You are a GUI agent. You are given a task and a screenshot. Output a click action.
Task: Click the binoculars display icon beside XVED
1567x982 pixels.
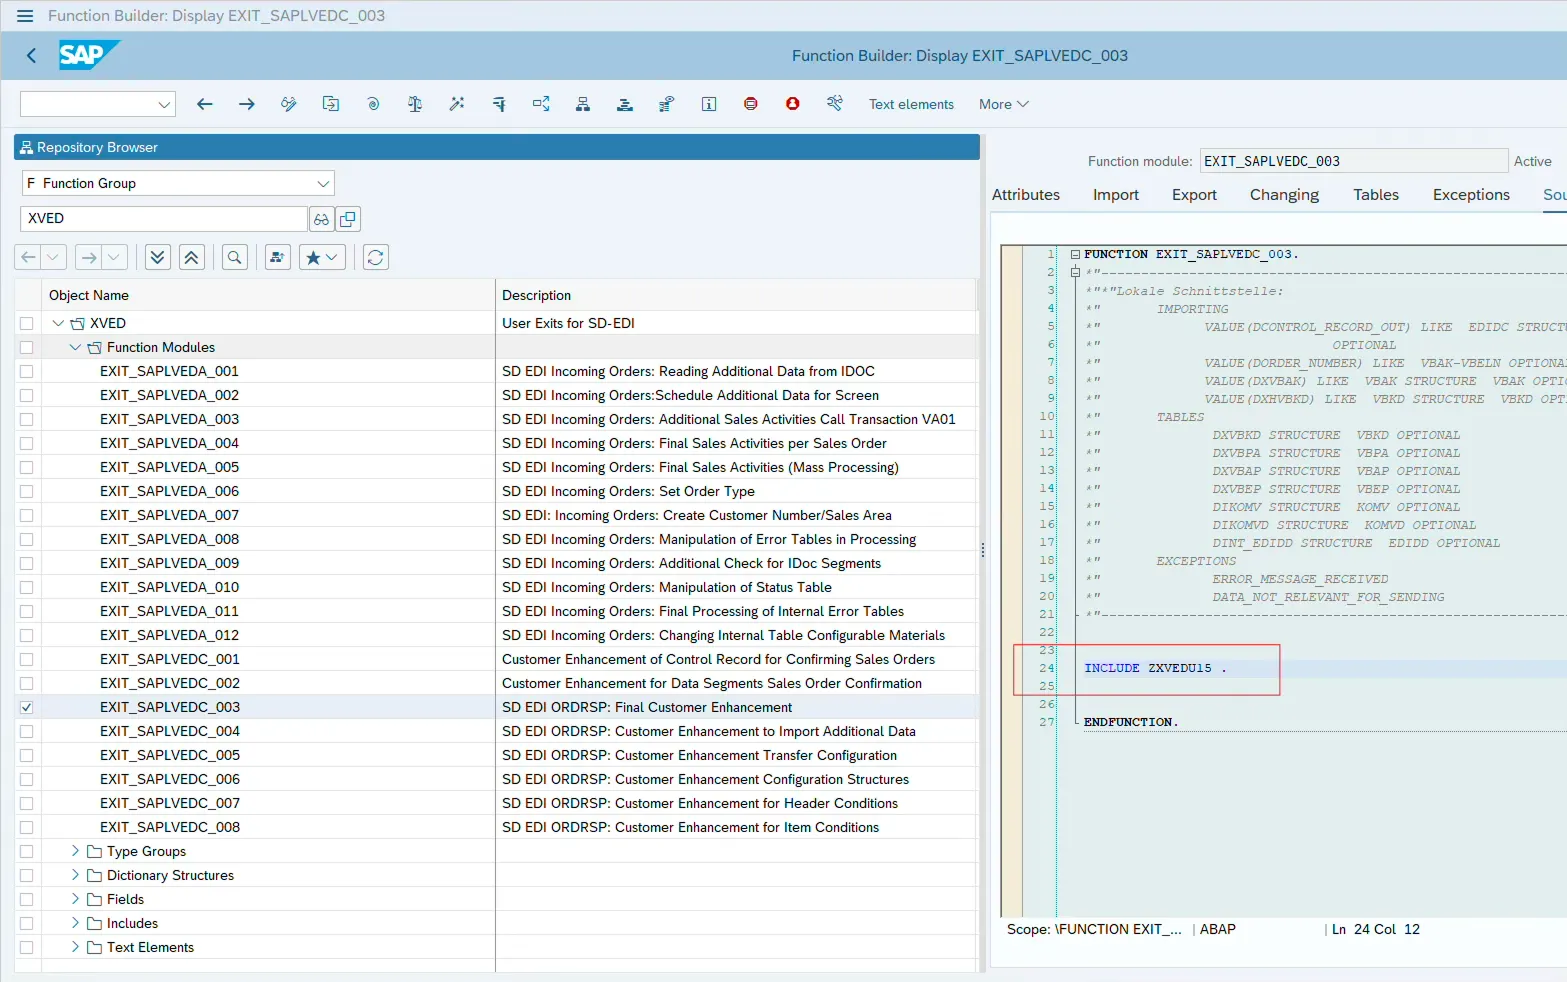(x=321, y=219)
